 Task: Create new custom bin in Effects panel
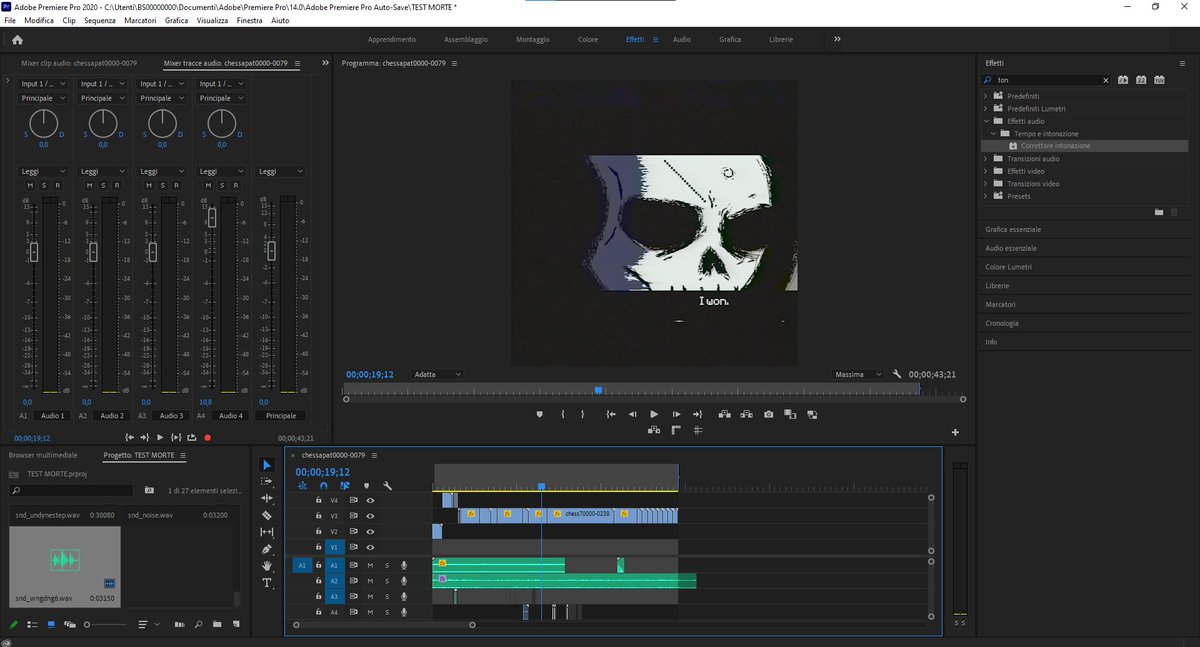[x=1159, y=212]
